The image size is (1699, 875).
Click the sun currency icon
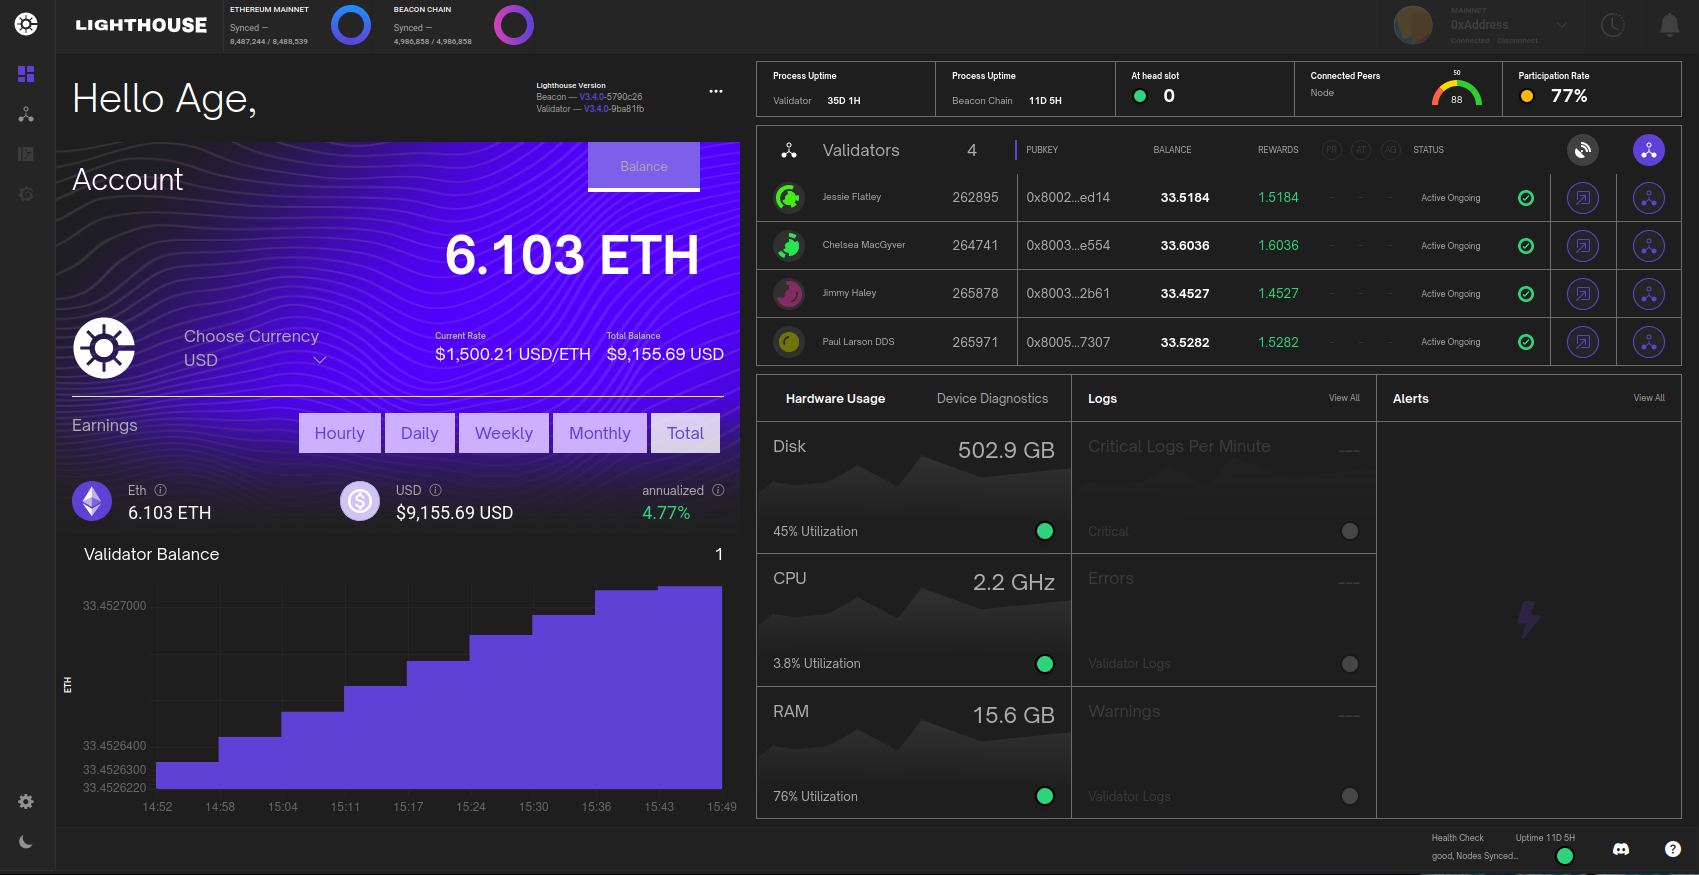coord(104,348)
